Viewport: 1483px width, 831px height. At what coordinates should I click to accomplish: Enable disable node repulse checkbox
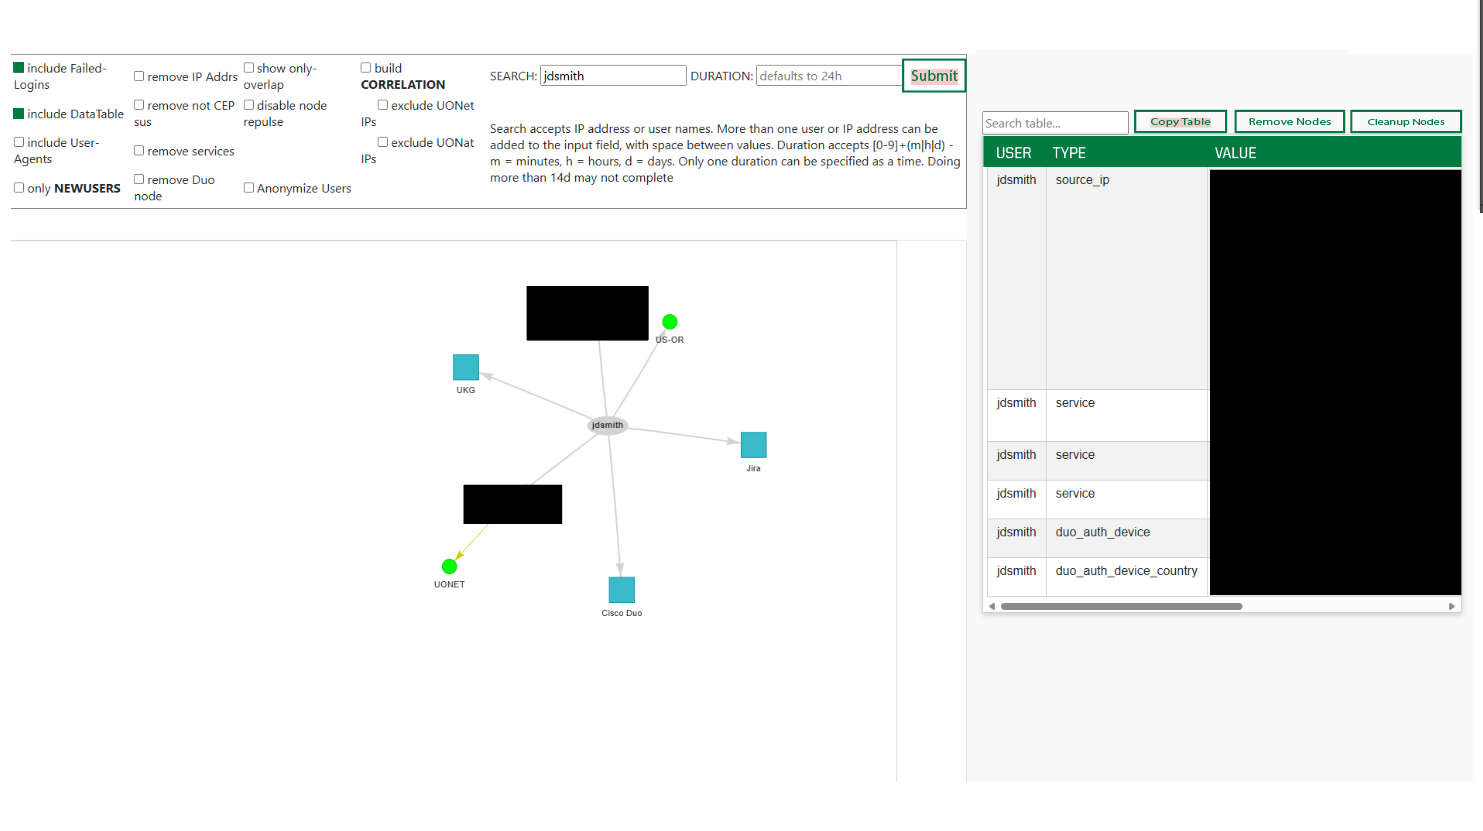click(x=249, y=105)
